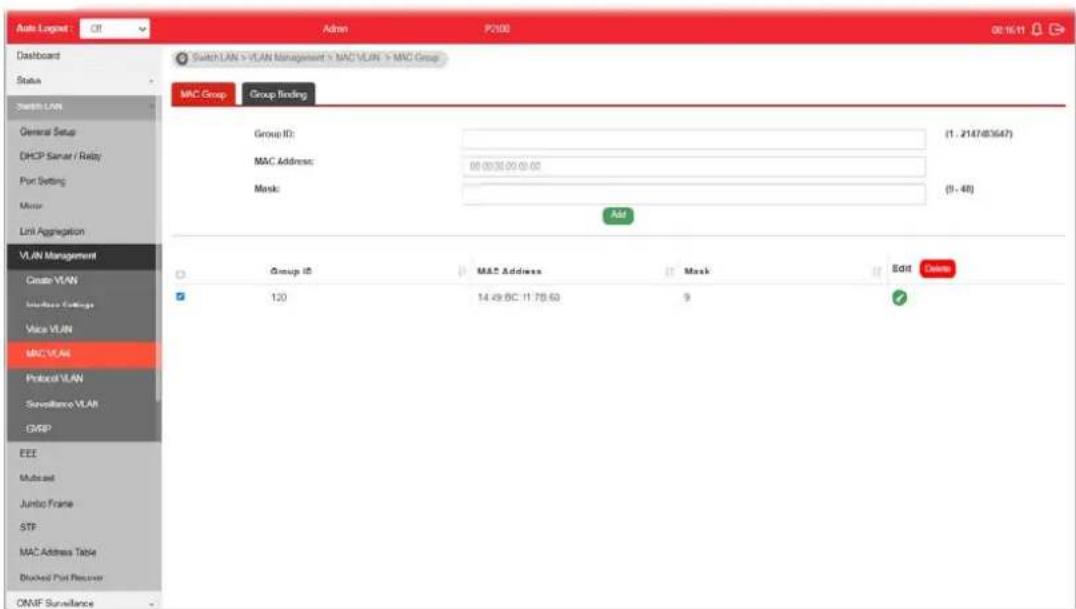
Task: Open Interface Settings submenu item
Action: 60,304
